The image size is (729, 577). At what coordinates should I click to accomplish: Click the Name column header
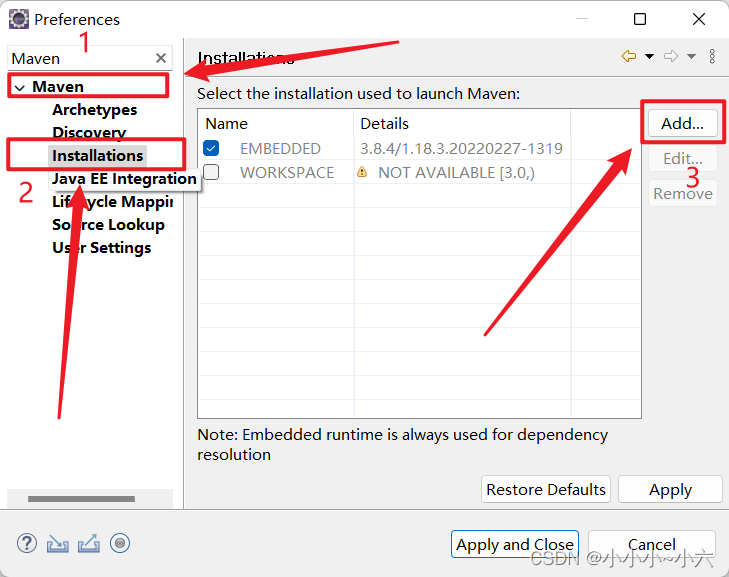click(276, 124)
